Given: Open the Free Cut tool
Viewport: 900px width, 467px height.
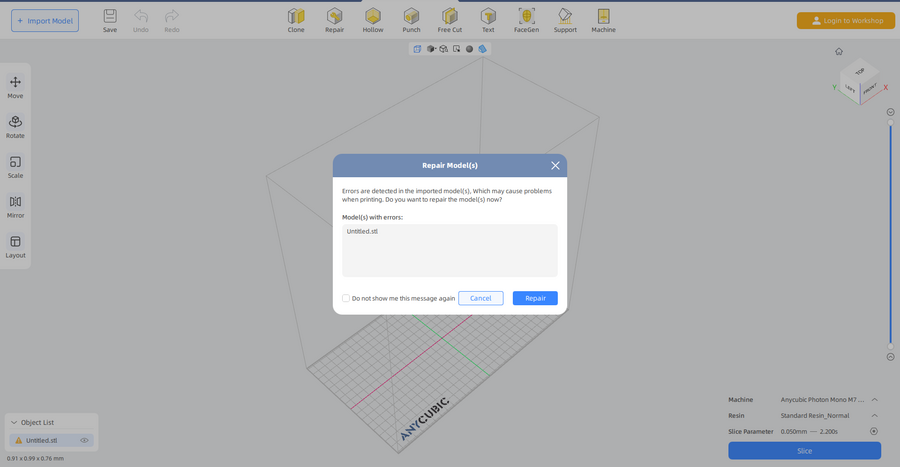Looking at the screenshot, I should coord(450,21).
